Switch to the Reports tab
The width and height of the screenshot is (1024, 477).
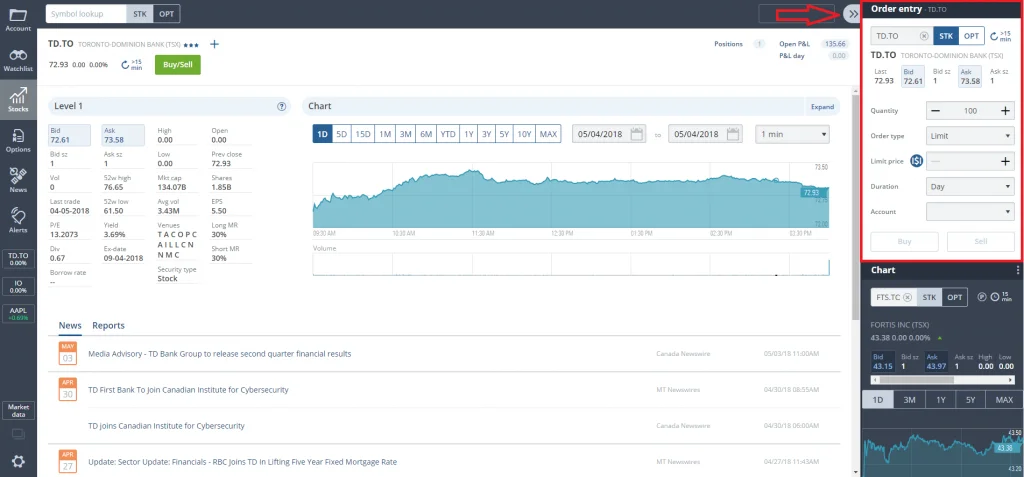108,326
